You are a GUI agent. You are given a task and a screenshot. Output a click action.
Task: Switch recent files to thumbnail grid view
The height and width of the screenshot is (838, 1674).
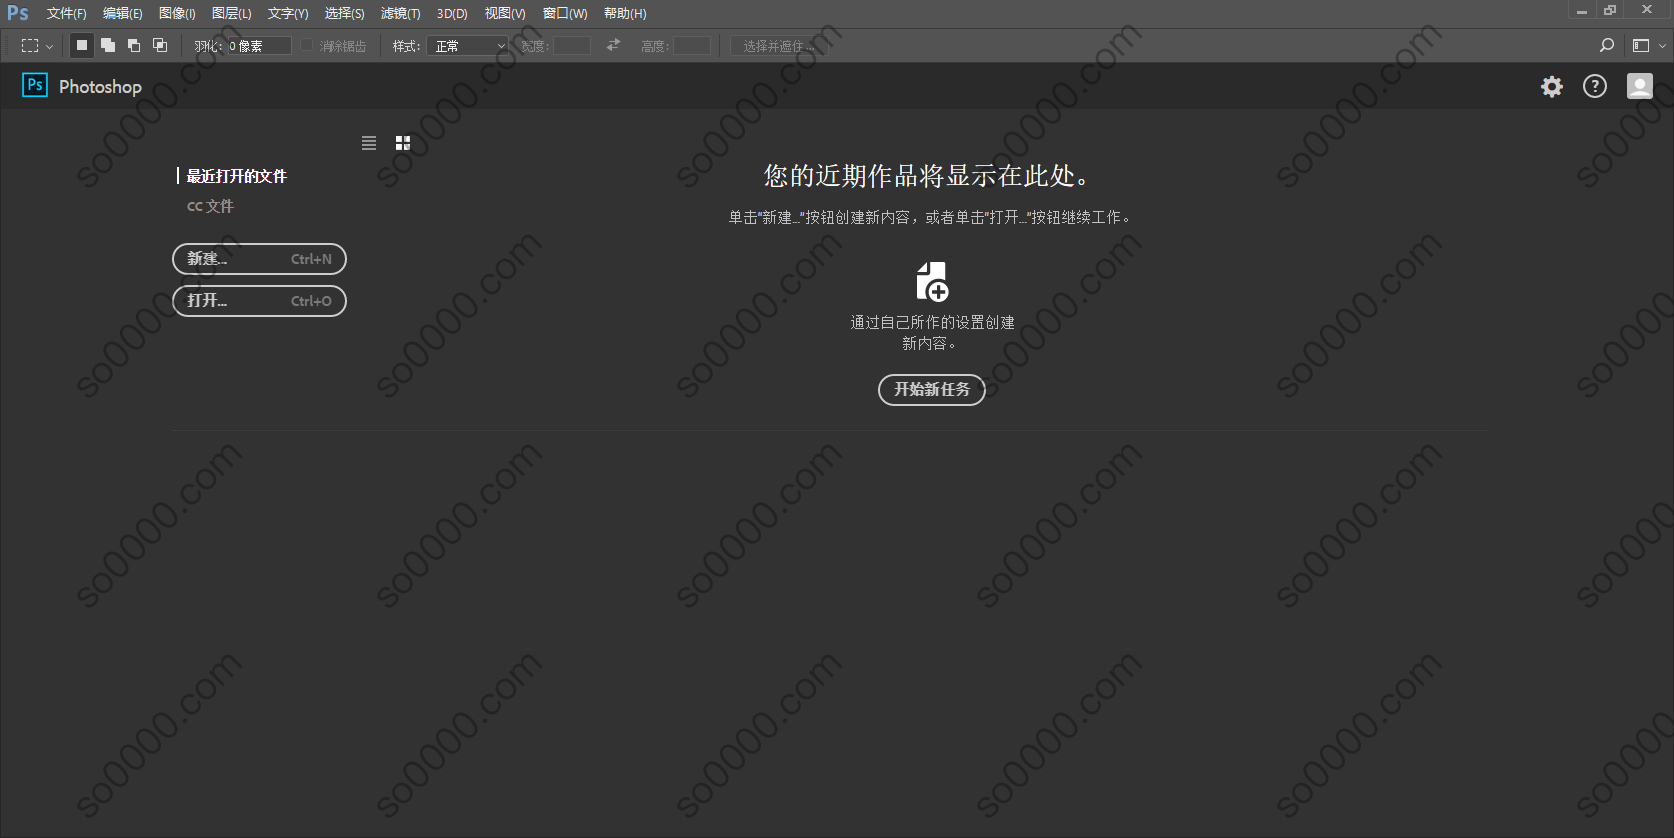[x=403, y=143]
